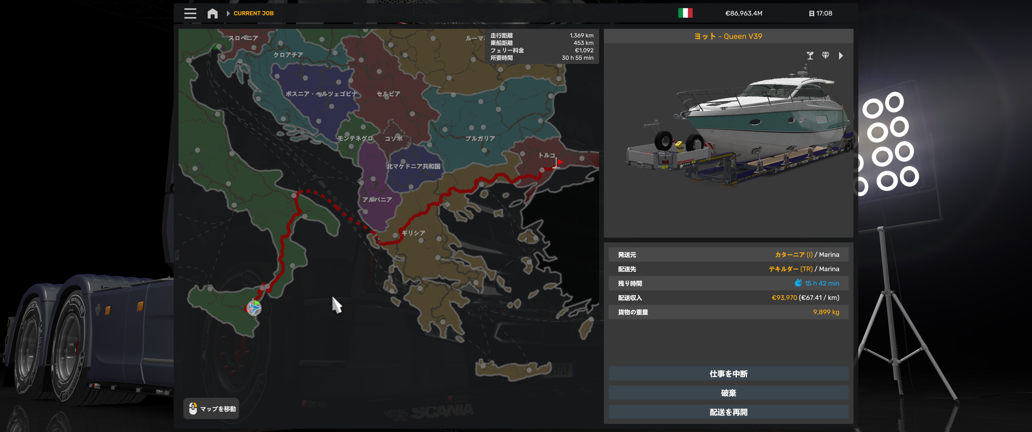1032x432 pixels.
Task: Click the truck position marker in Sicily
Action: (x=254, y=307)
